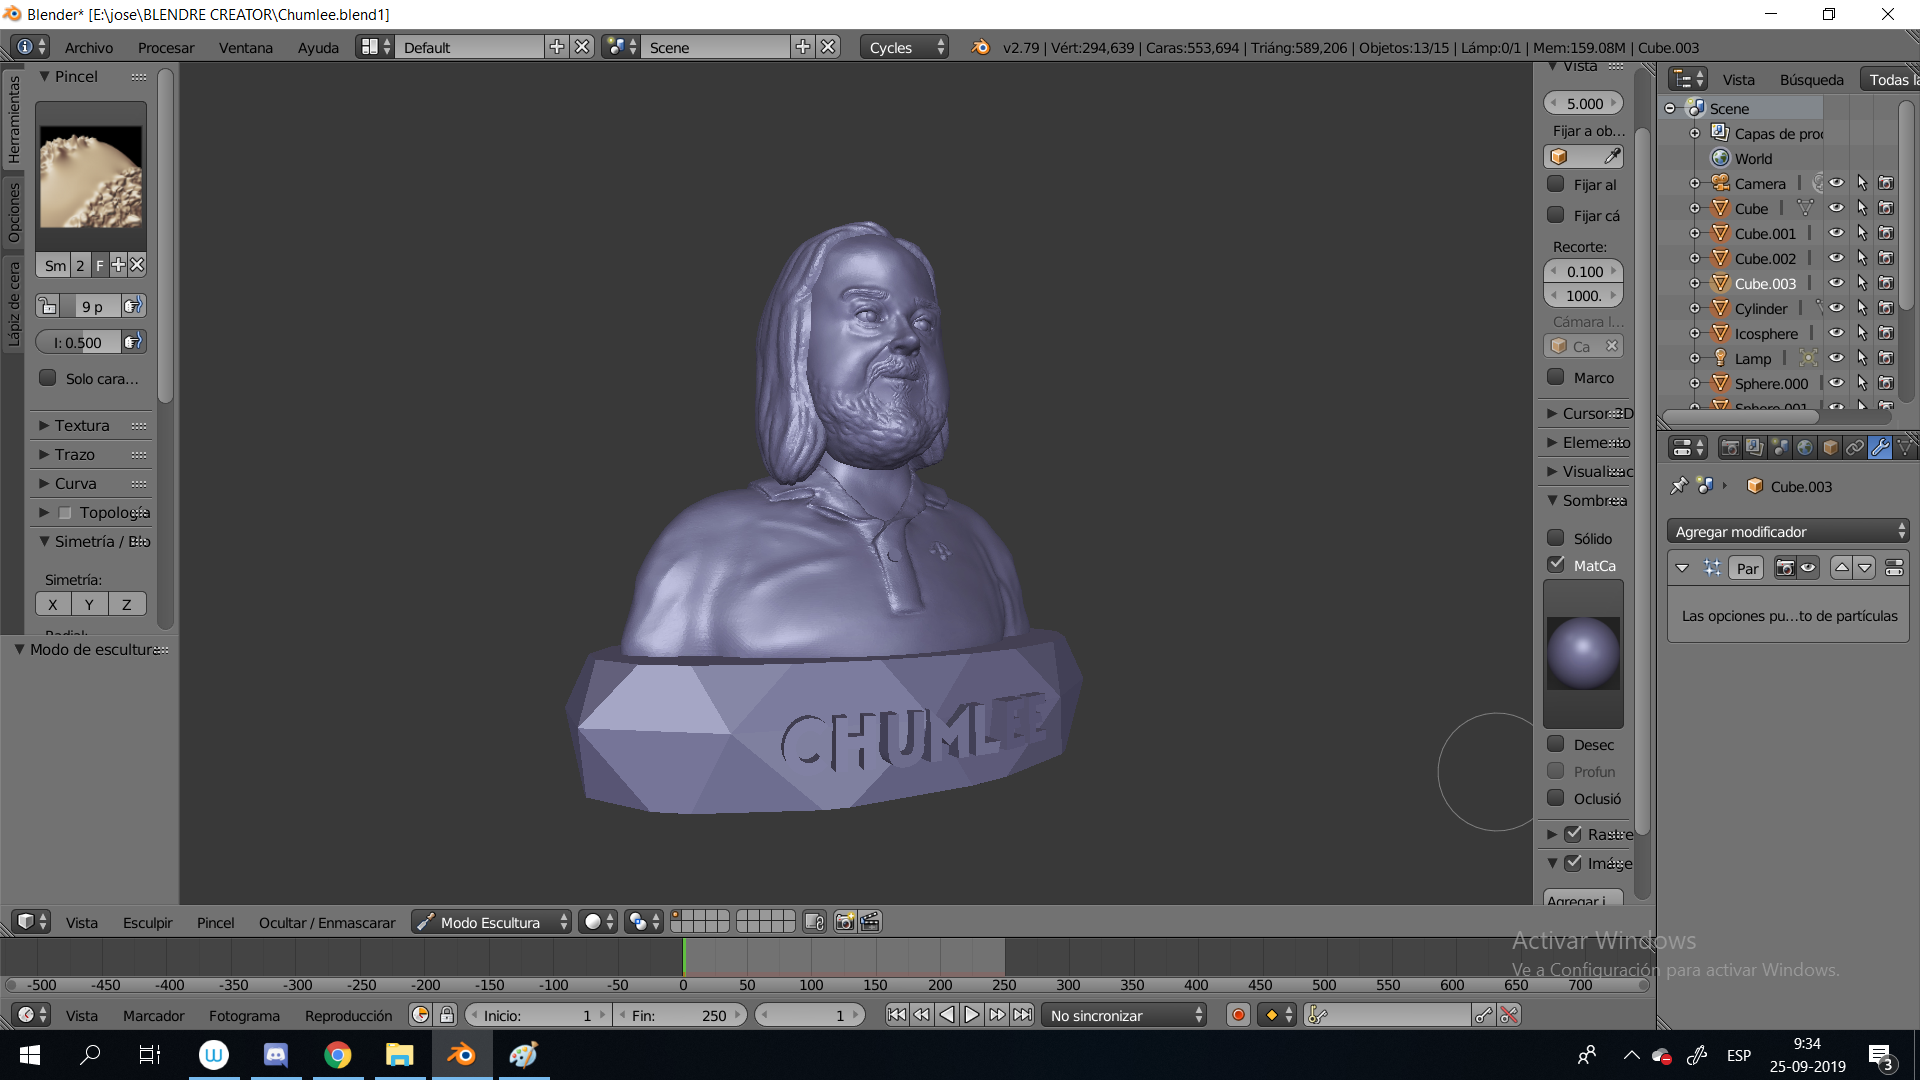Play the timeline animation forward
Screen dimensions: 1920x1080
[972, 1015]
